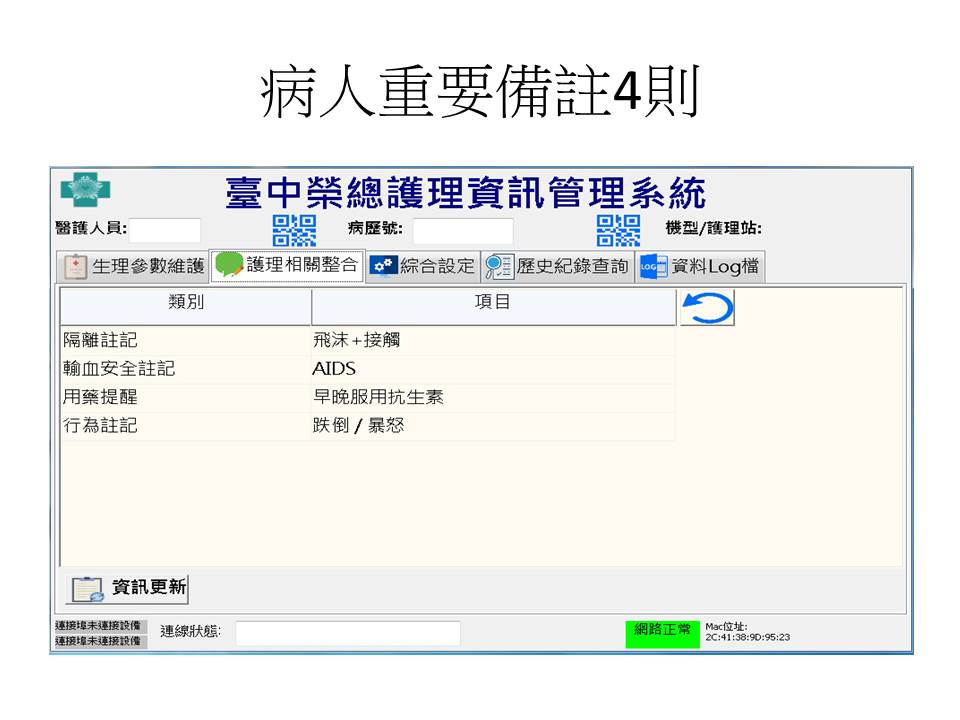Click the 機型/護理站 label

(713, 228)
